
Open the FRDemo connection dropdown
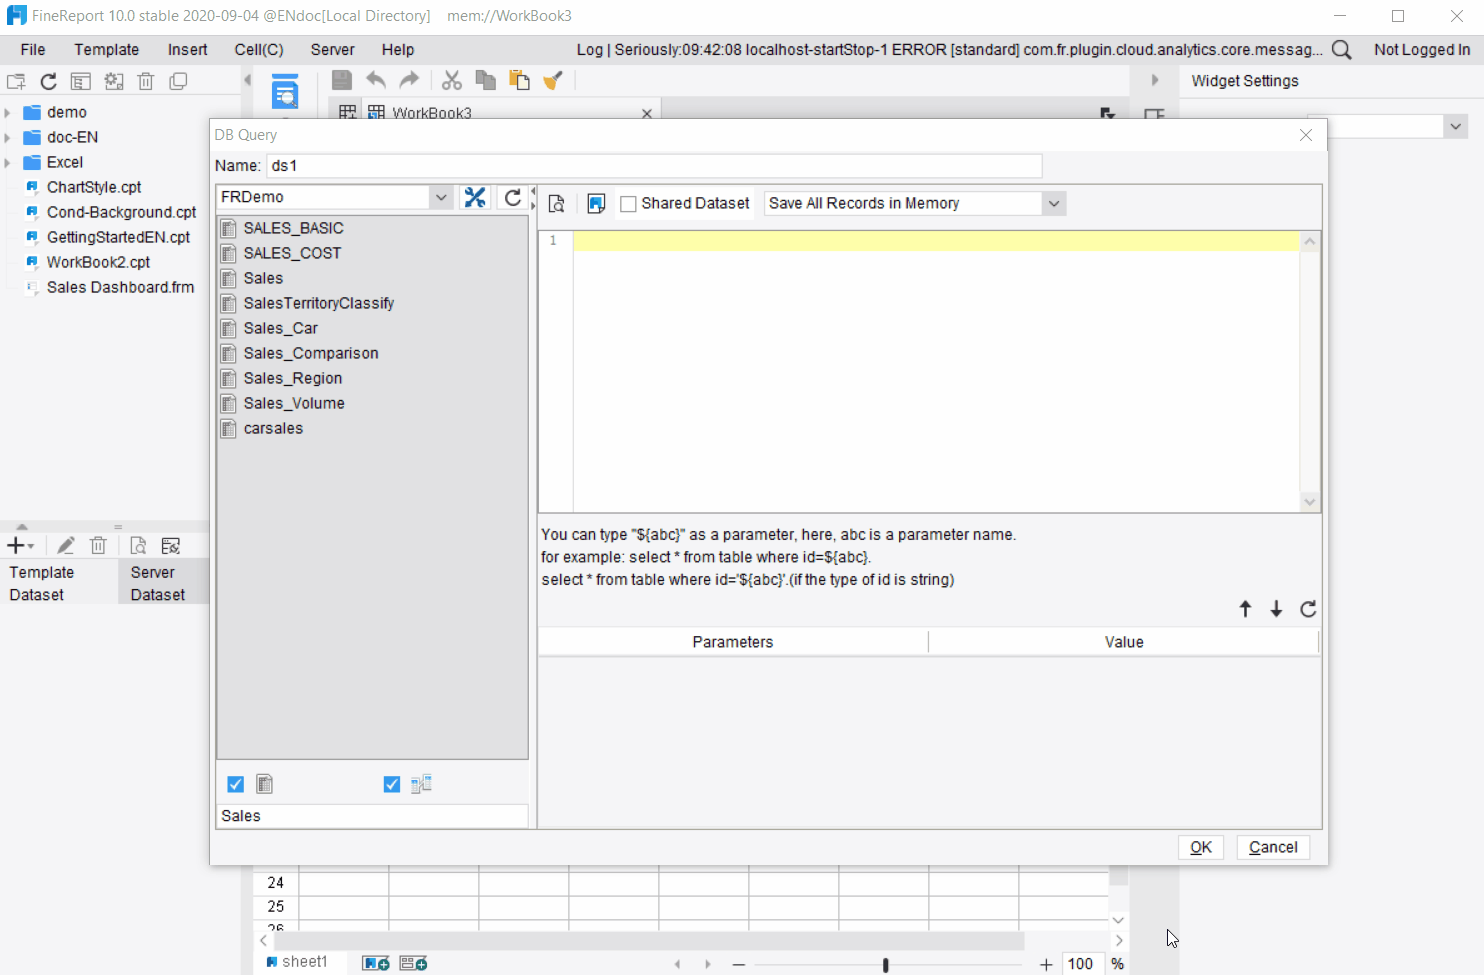tap(441, 198)
